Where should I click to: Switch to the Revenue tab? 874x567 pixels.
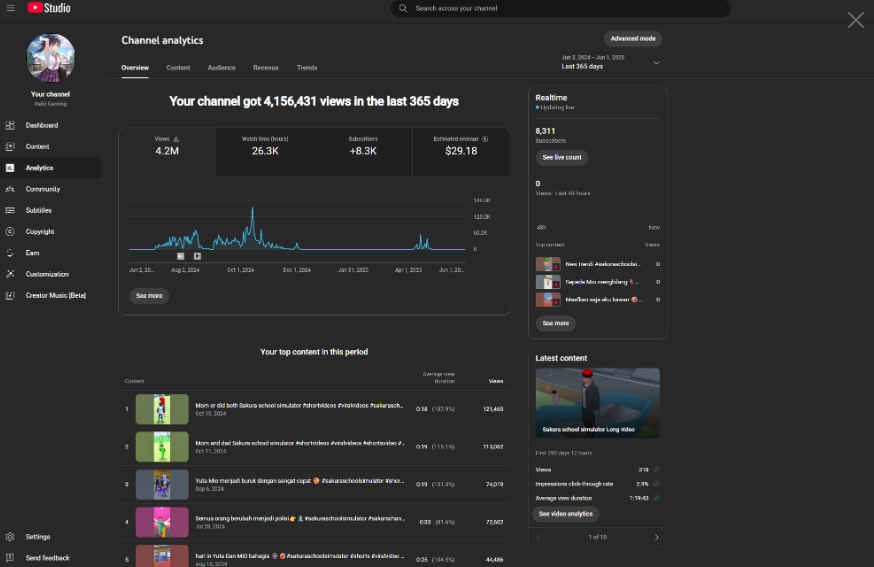pos(265,67)
